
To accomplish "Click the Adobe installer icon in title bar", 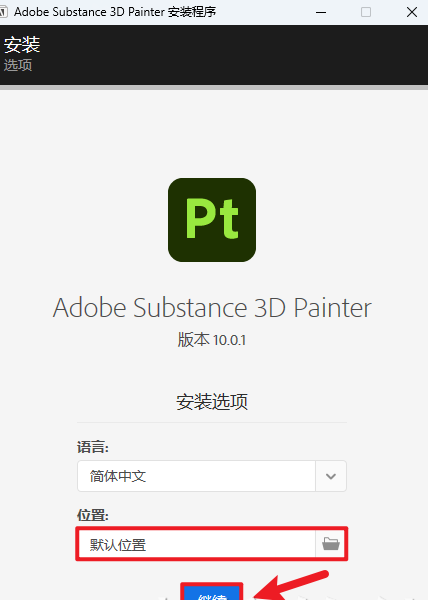I will (x=3, y=12).
